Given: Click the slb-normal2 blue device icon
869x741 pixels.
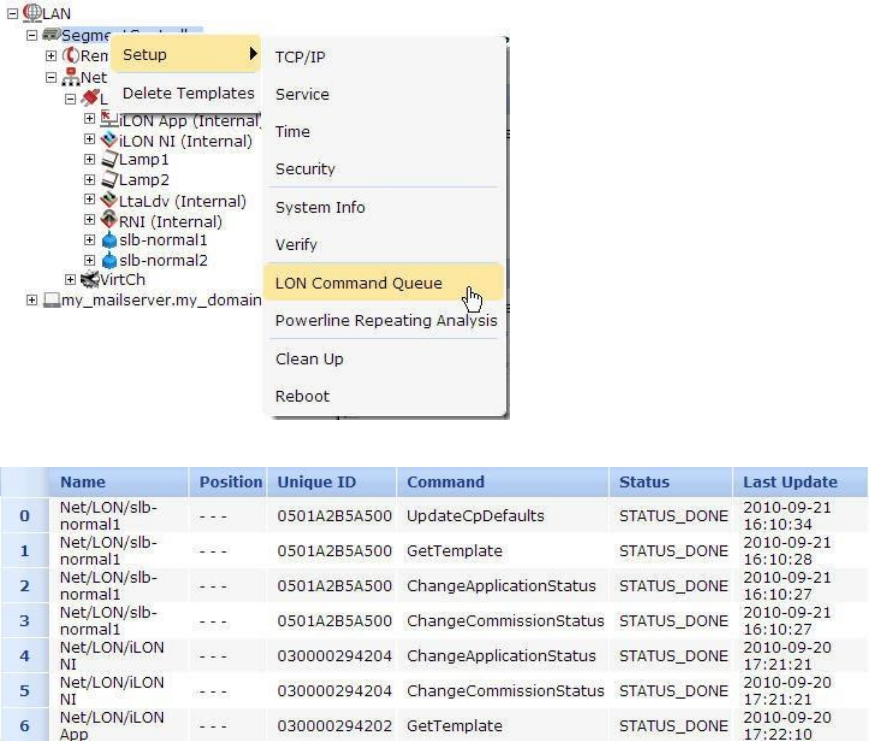Looking at the screenshot, I should [x=109, y=260].
